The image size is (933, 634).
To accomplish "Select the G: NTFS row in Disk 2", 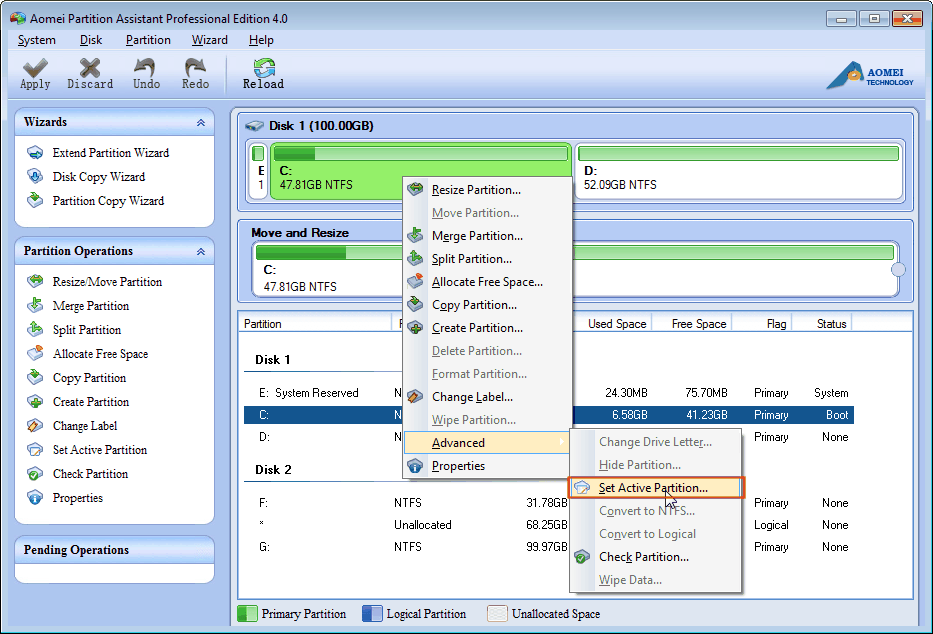I will pos(548,547).
